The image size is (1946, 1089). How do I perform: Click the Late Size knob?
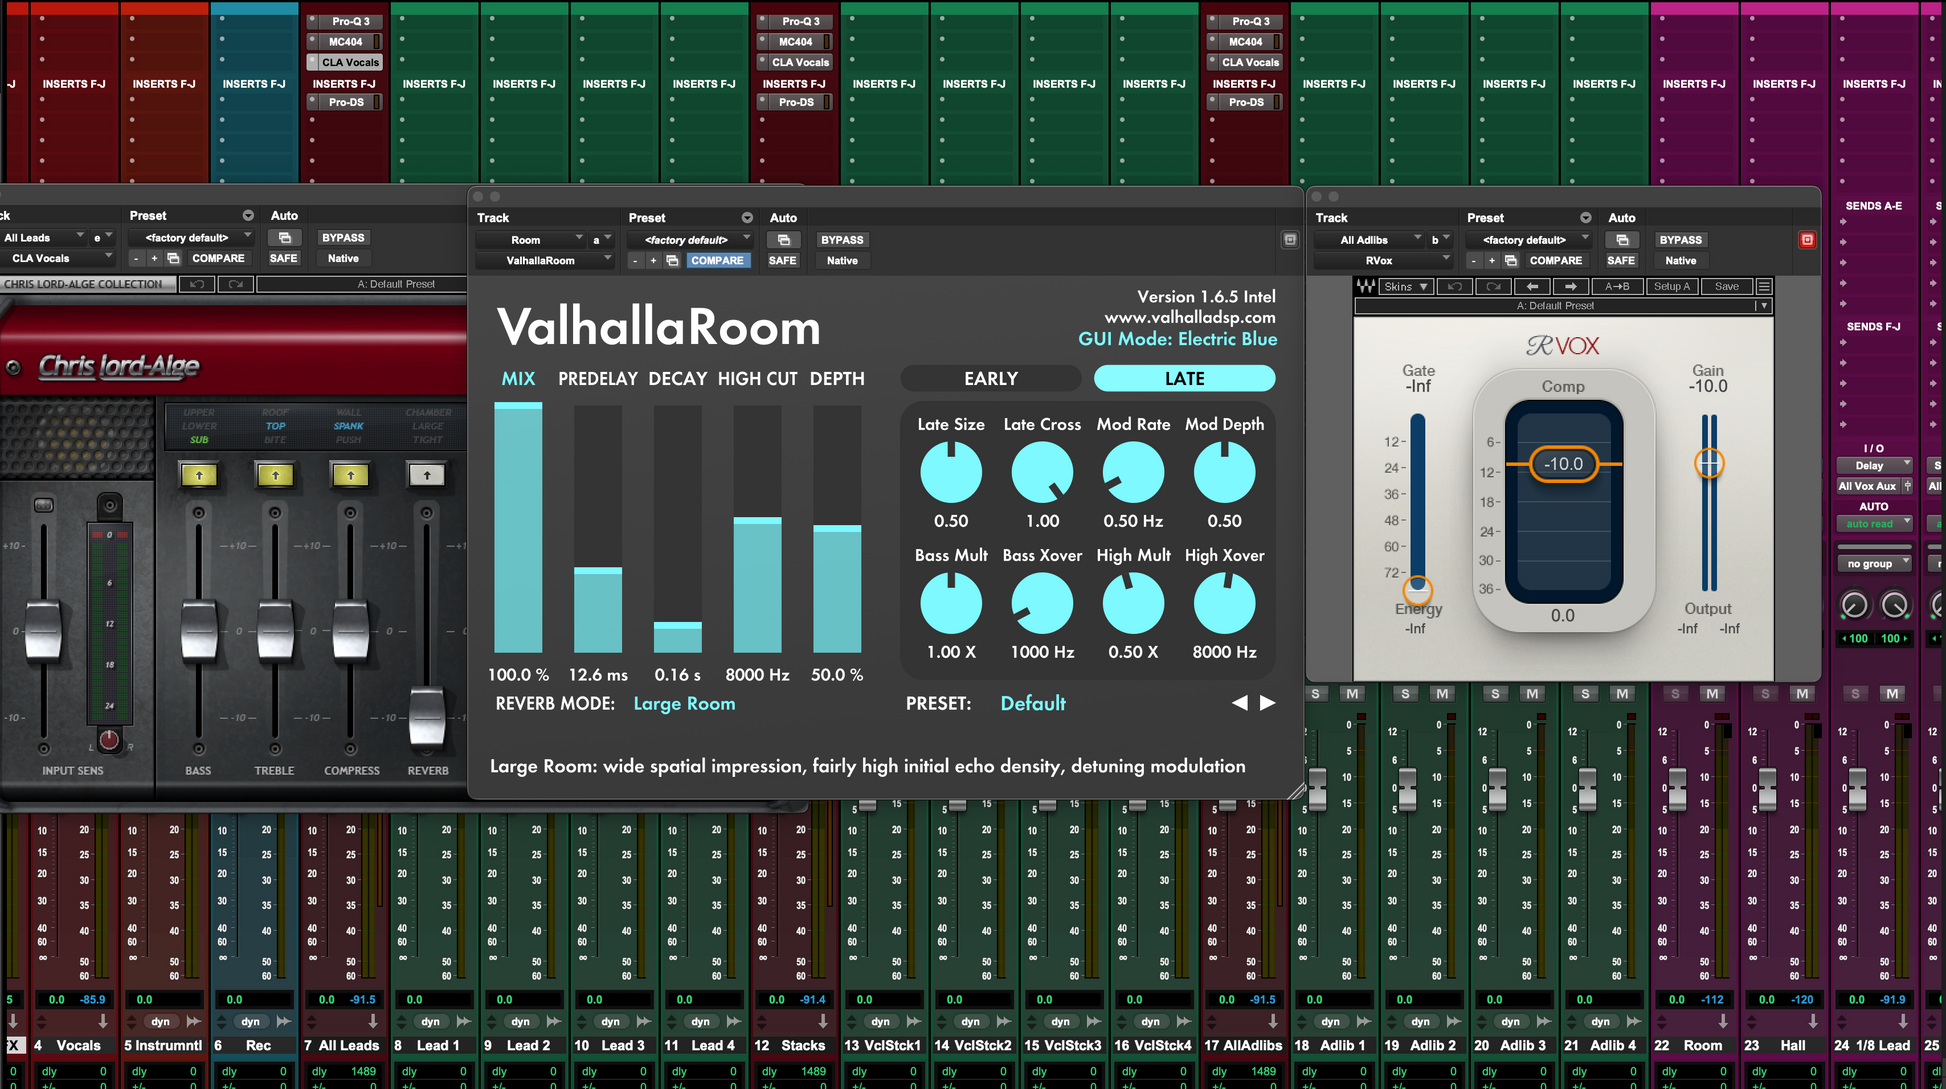950,473
